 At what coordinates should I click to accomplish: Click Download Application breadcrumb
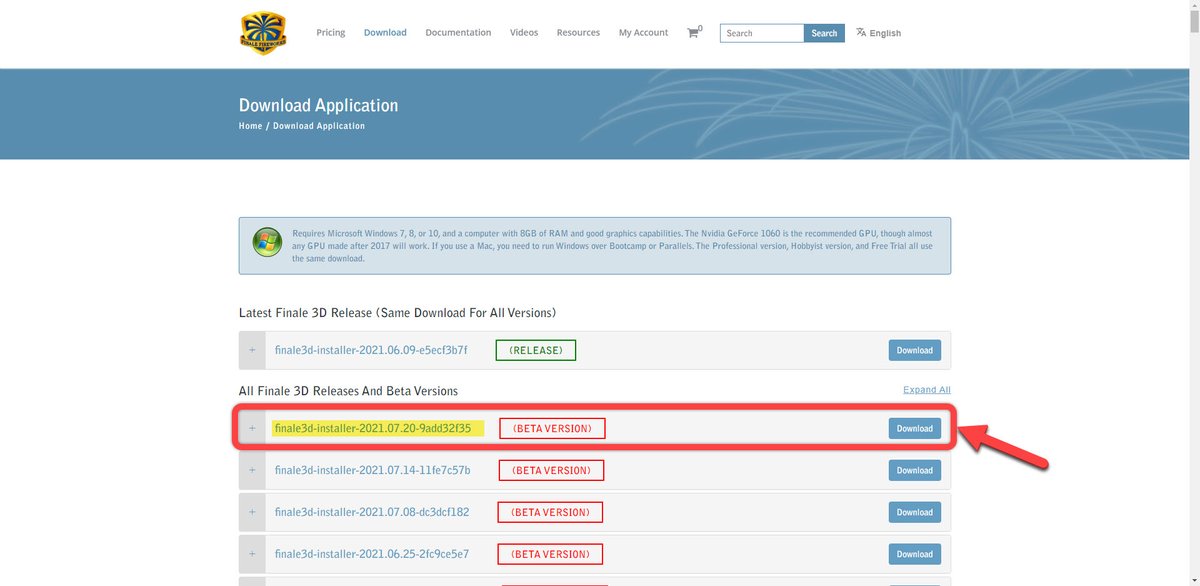coord(319,126)
